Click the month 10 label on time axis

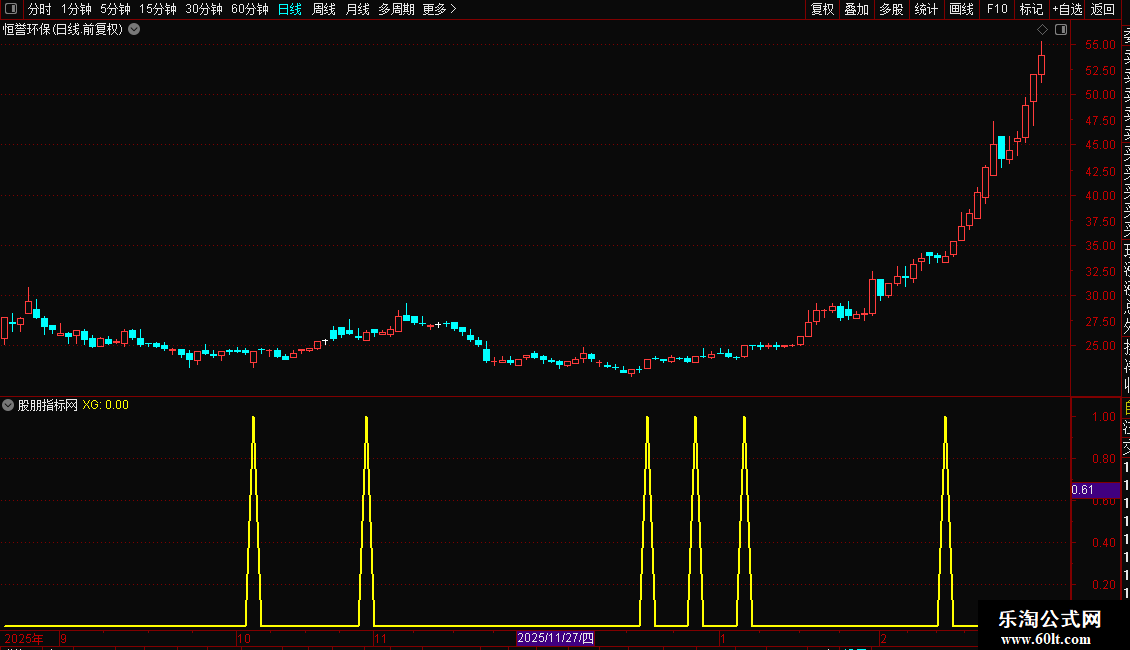point(244,638)
